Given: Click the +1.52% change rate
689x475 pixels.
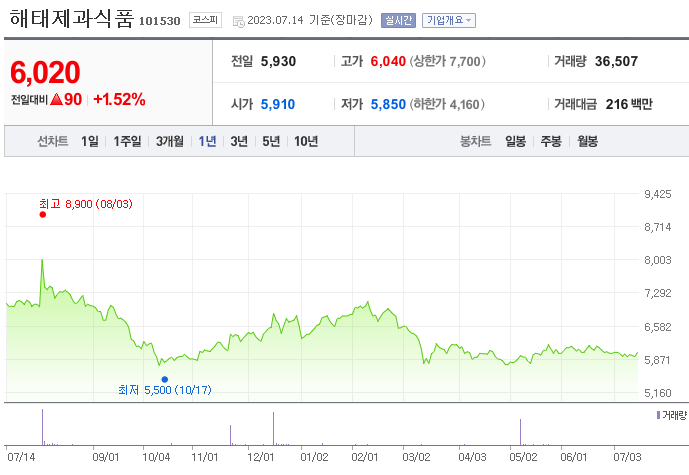Looking at the screenshot, I should click(119, 99).
